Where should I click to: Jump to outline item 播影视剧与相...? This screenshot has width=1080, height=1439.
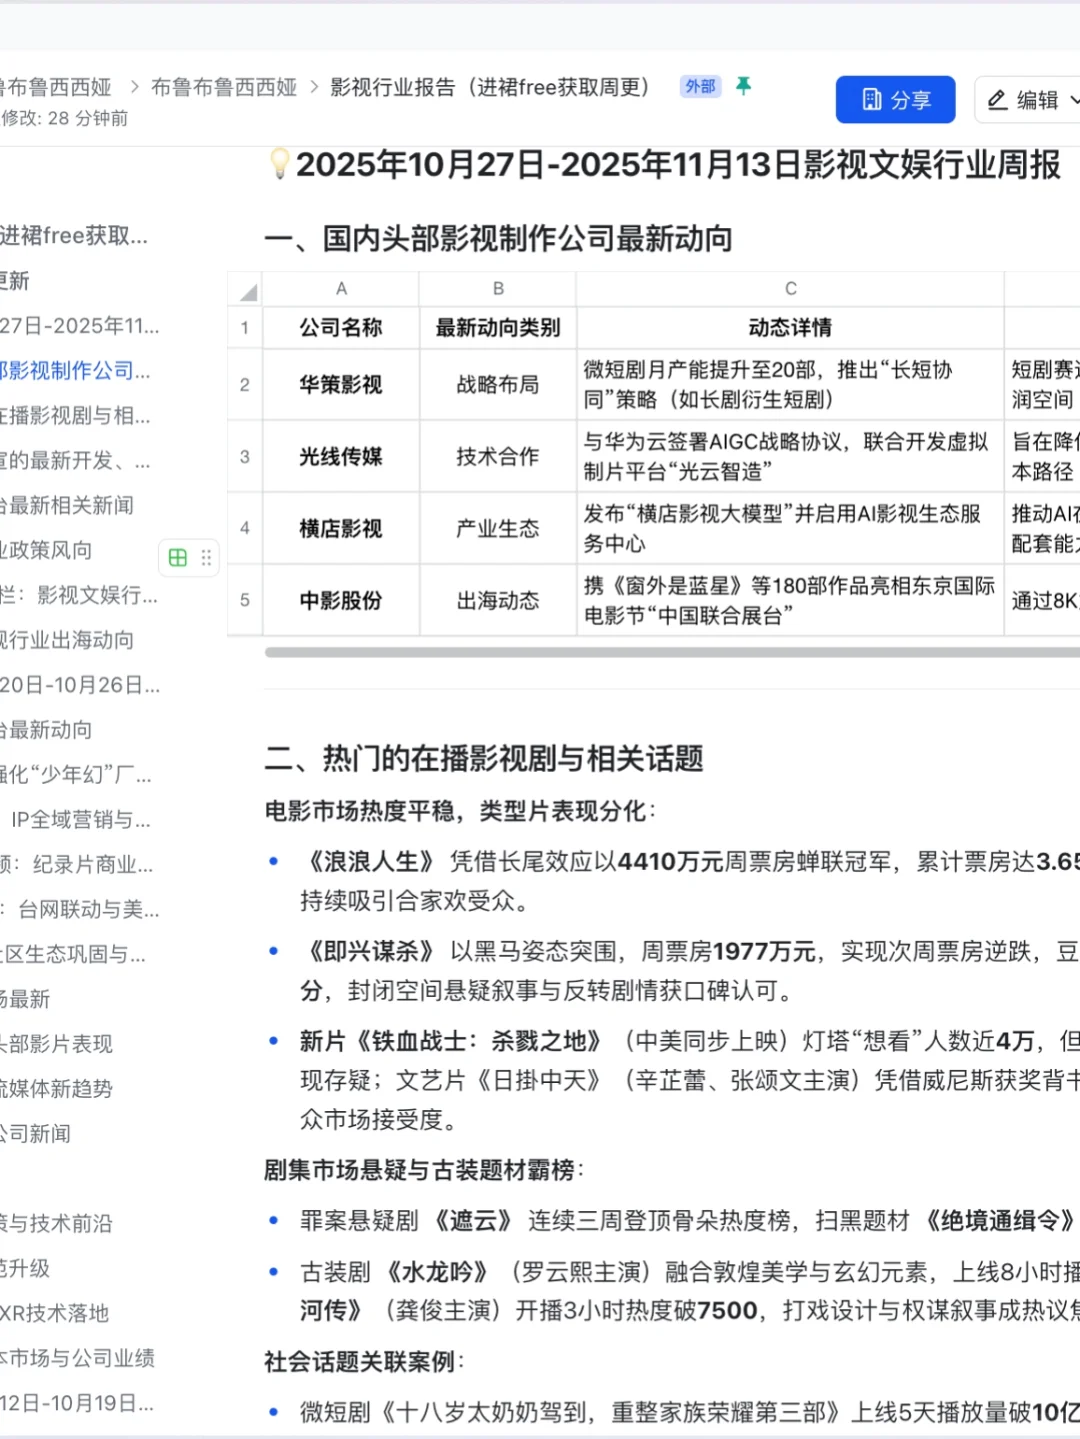(75, 416)
